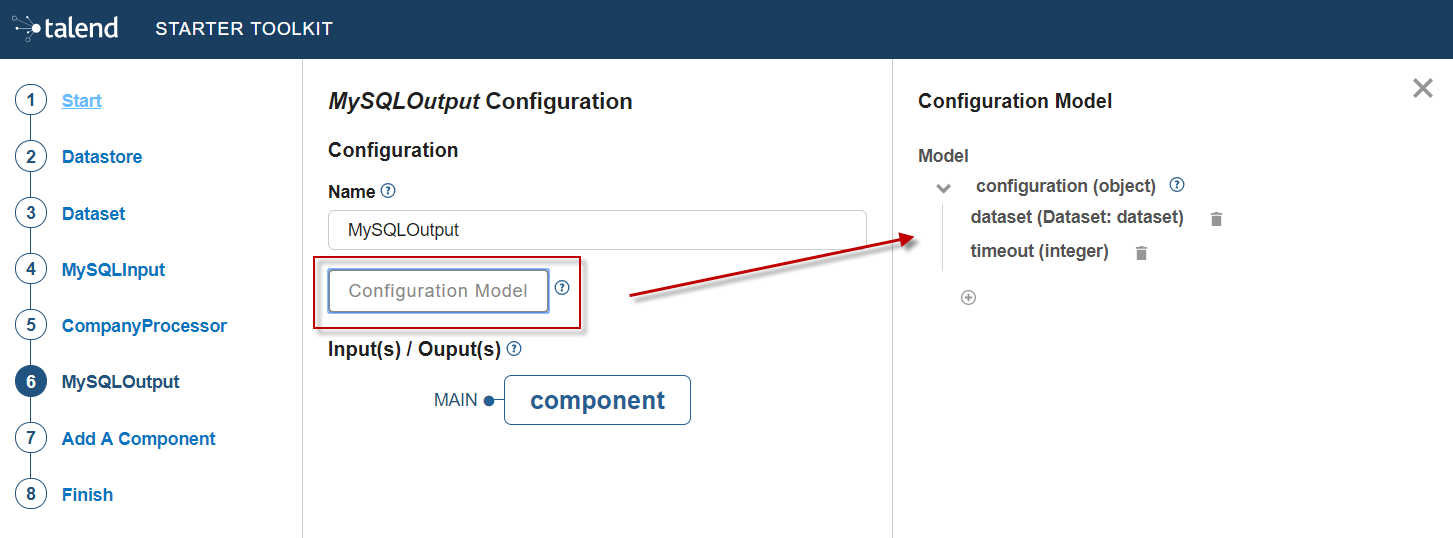Click the help icon next to Input(s) / Ouput(s)
Viewport: 1453px width, 538px height.
point(514,349)
